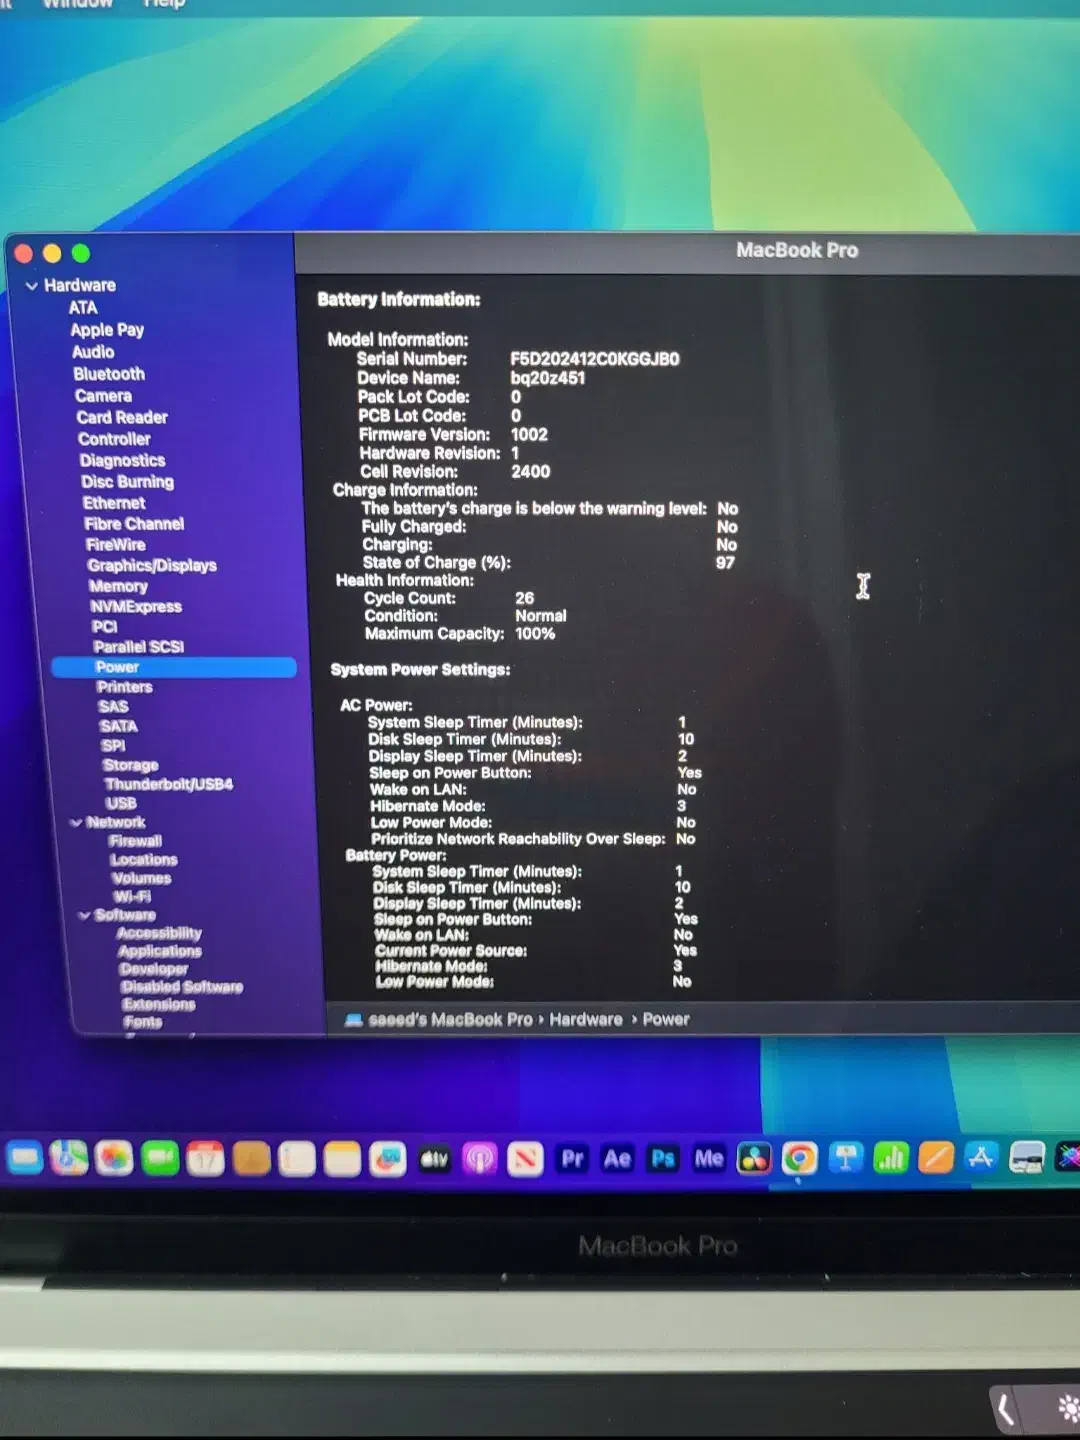Click the Hardware breadcrumb at the bottom
The width and height of the screenshot is (1080, 1440).
click(585, 1019)
